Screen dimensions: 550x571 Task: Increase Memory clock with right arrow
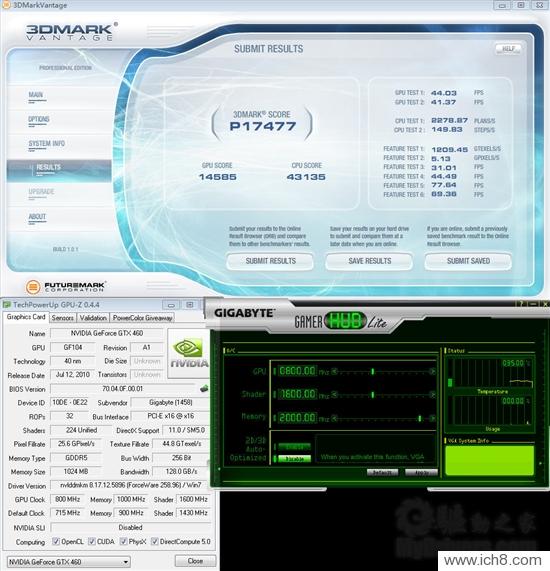tap(432, 418)
